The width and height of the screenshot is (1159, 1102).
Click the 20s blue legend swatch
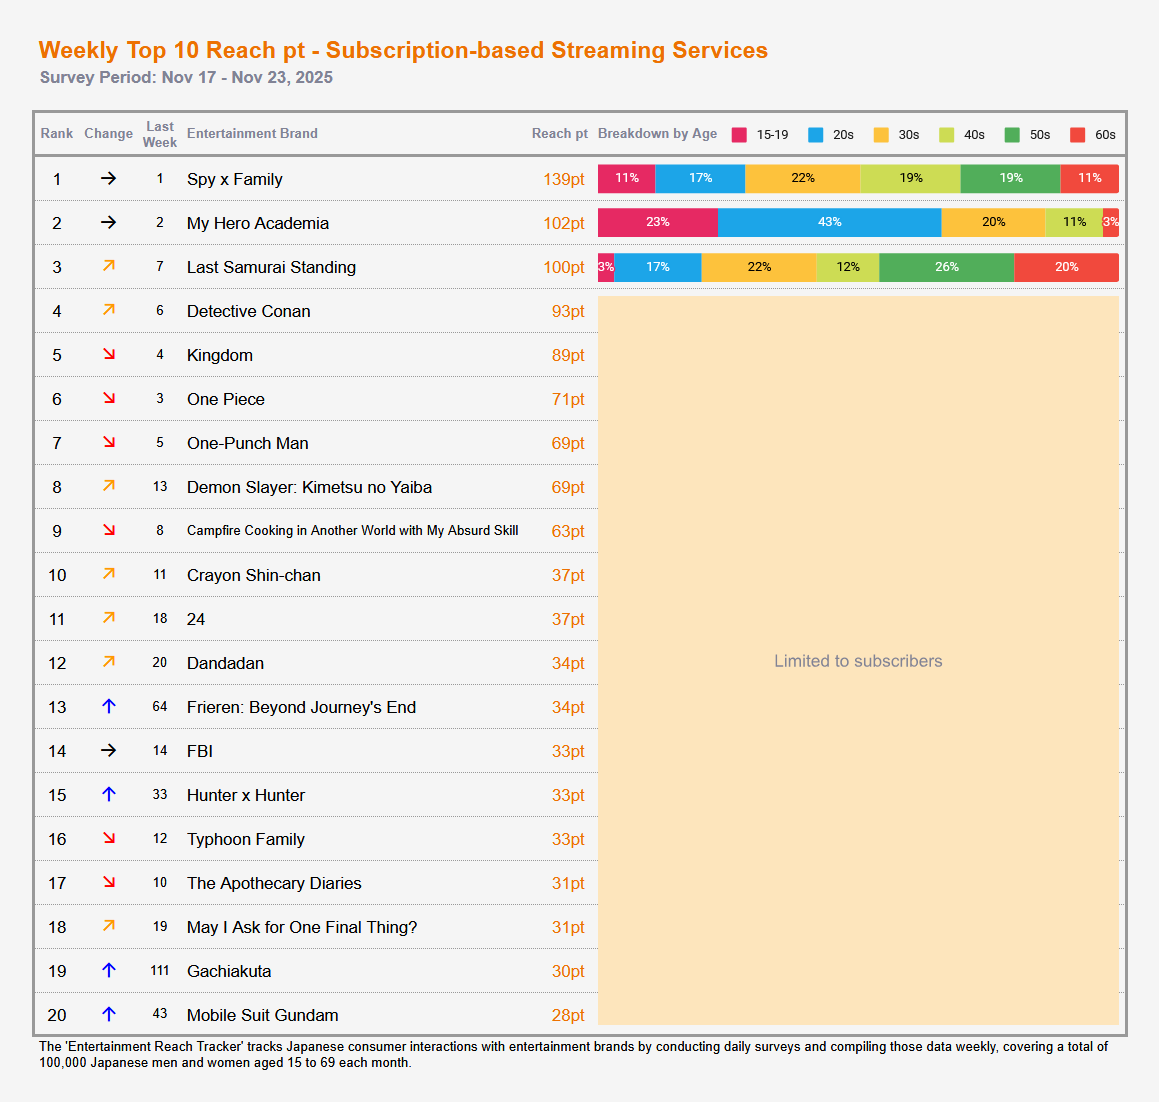click(x=815, y=135)
